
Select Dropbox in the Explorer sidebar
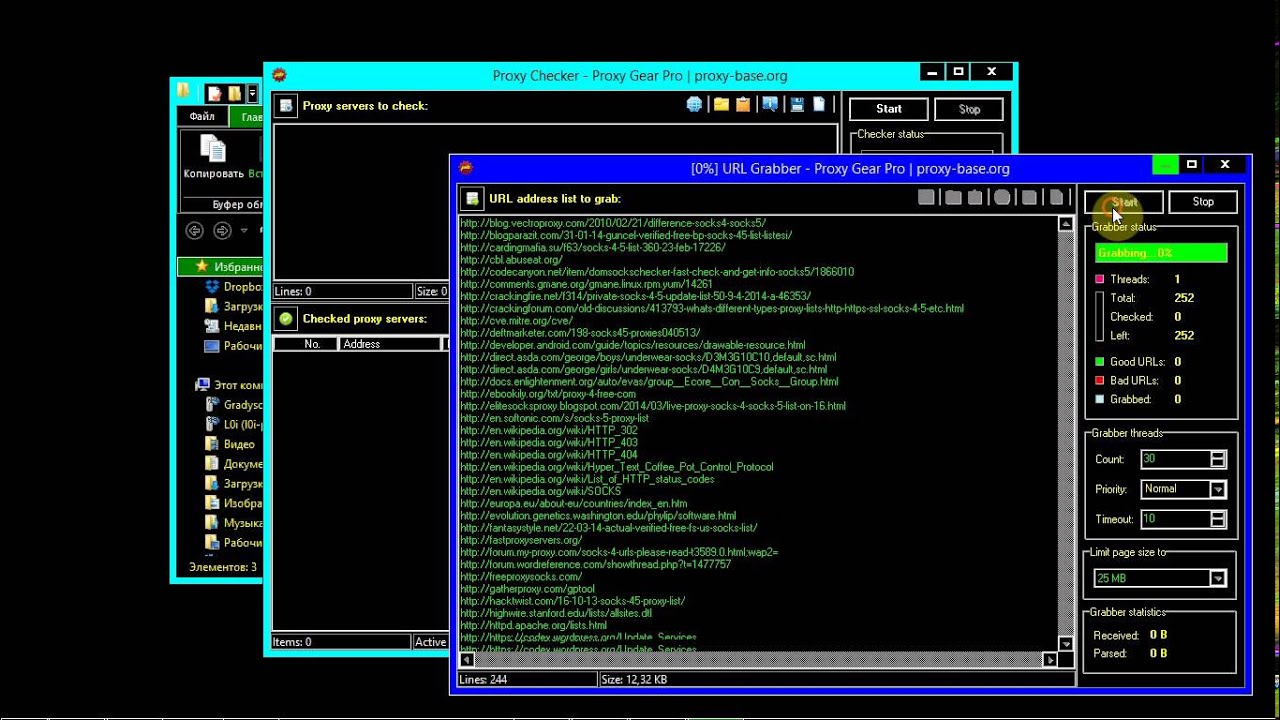click(x=232, y=287)
